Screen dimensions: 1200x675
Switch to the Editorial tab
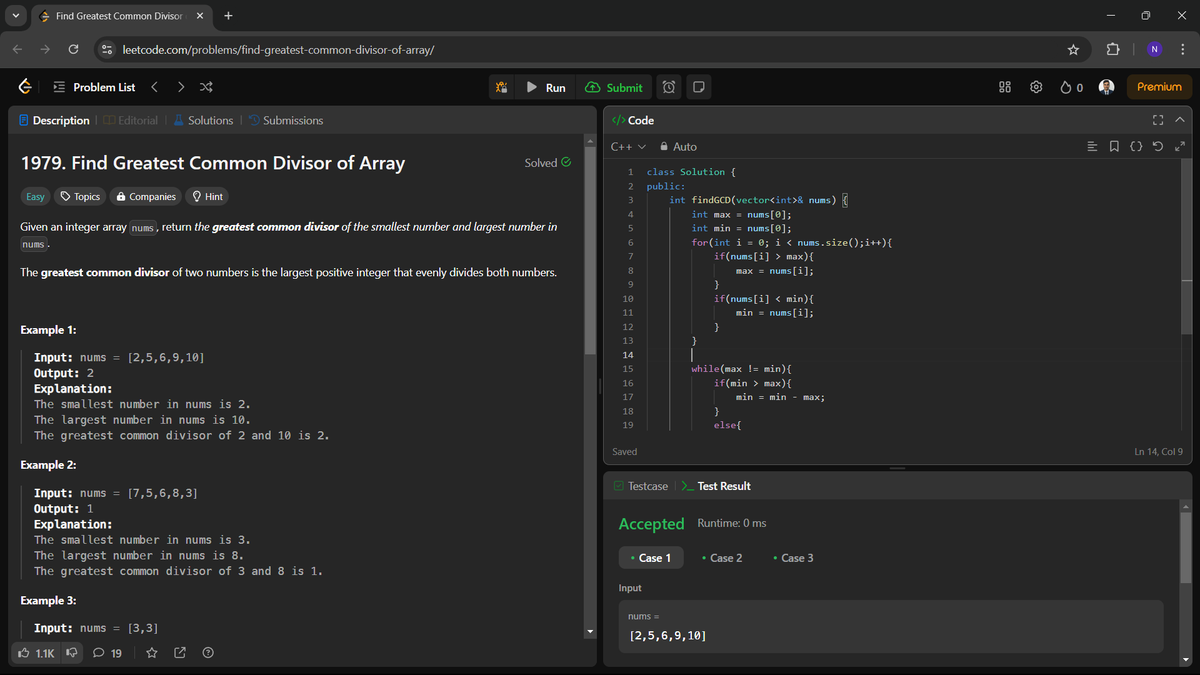click(130, 120)
